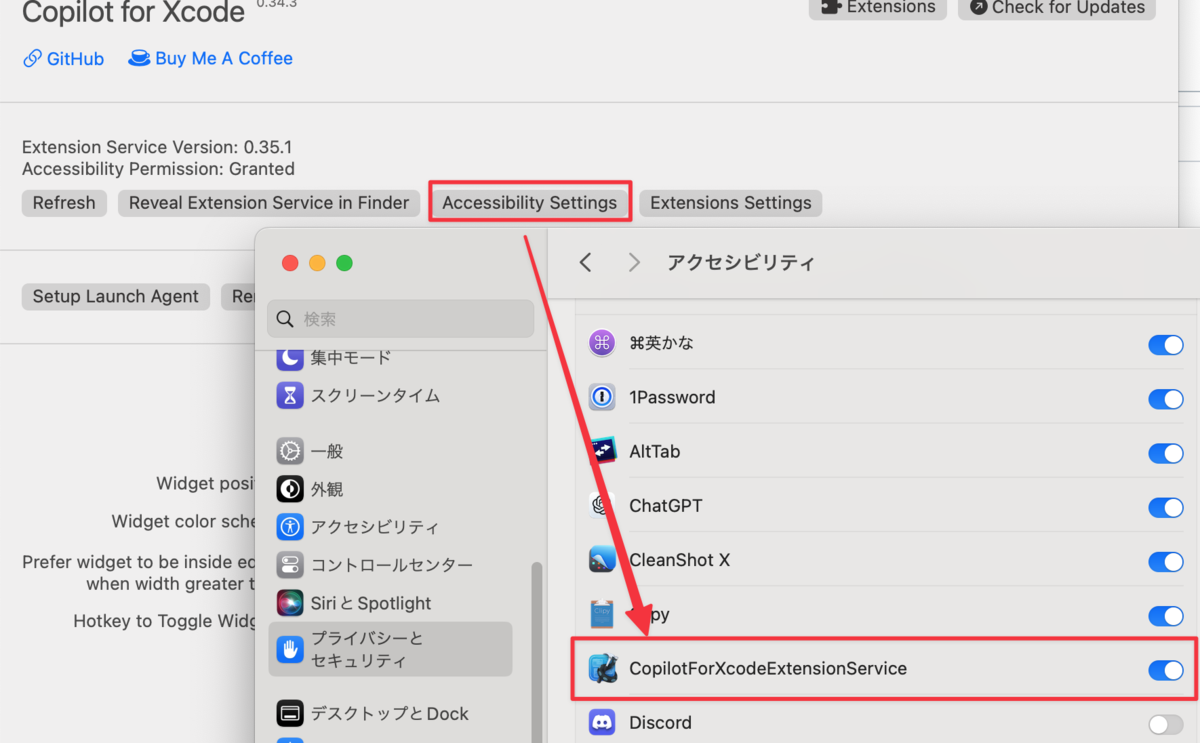Select コントロールセンター in the sidebar
1200x743 pixels.
point(375,565)
